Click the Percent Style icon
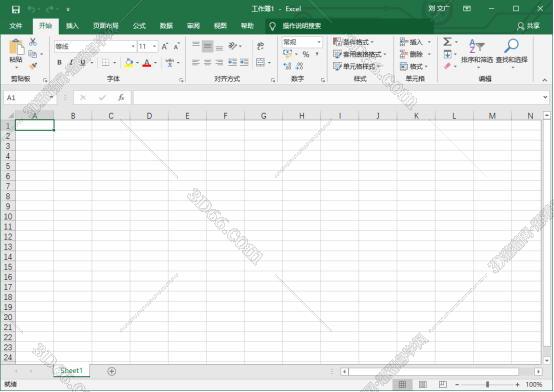 tap(306, 54)
